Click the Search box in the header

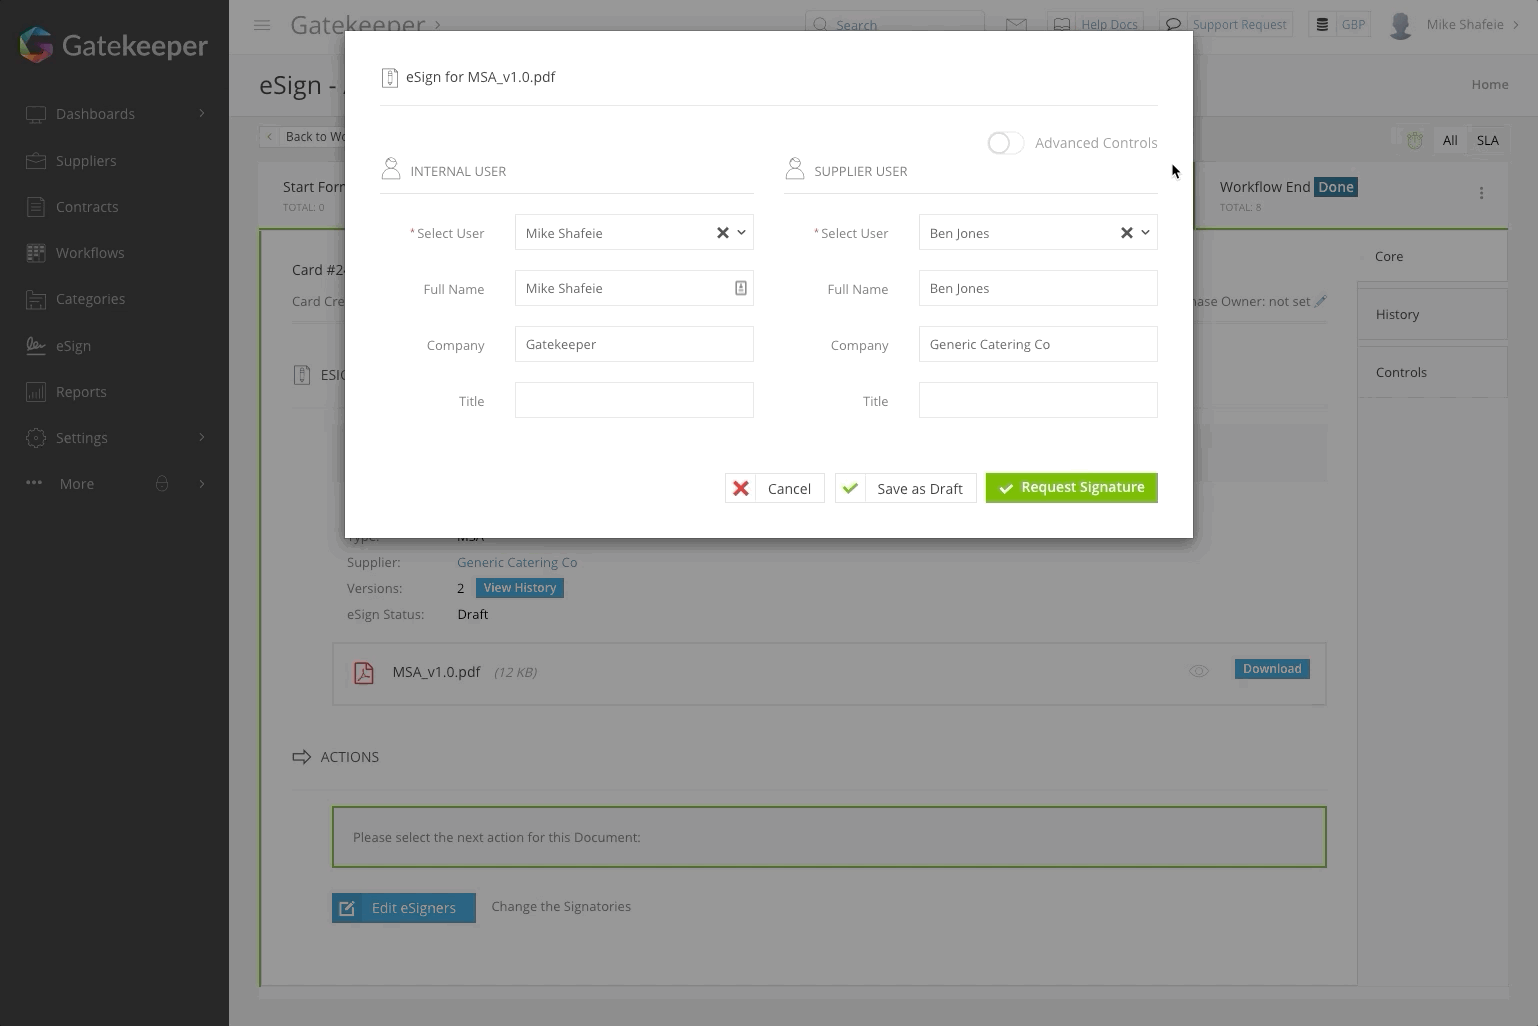coord(895,24)
